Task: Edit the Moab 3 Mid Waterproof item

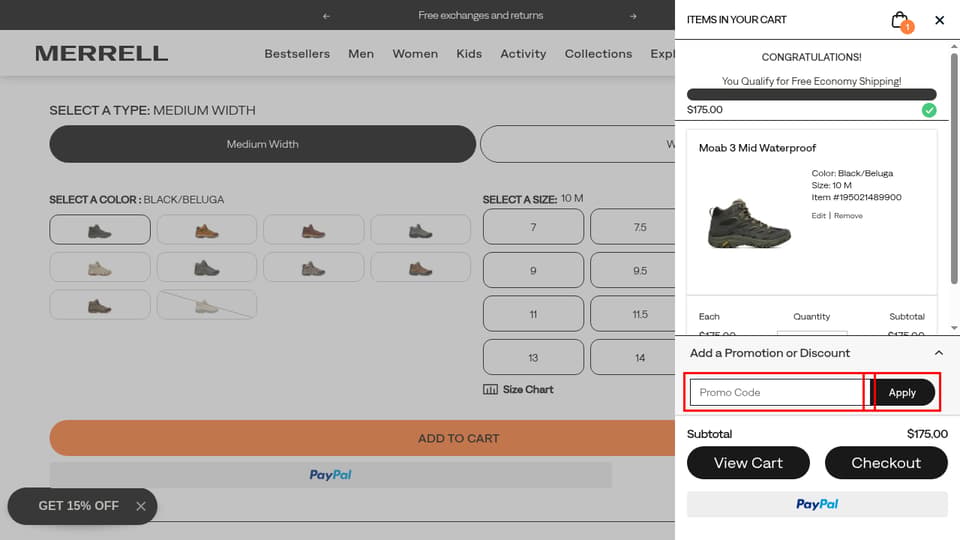Action: (819, 216)
